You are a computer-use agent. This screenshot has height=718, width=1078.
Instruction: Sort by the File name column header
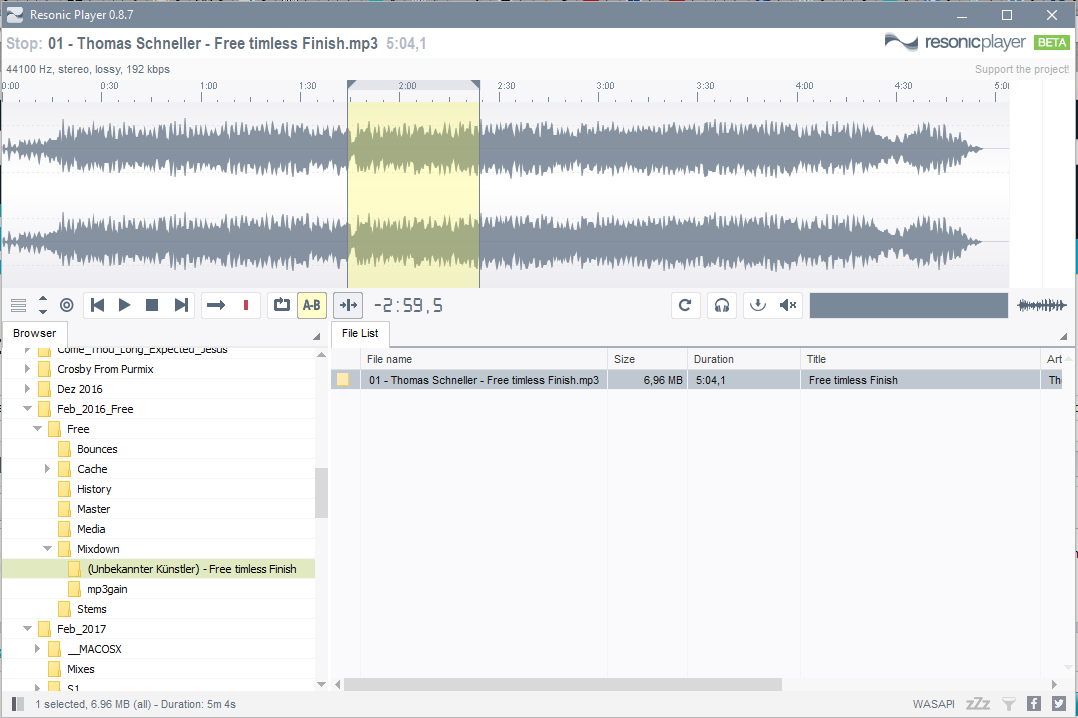tap(484, 359)
